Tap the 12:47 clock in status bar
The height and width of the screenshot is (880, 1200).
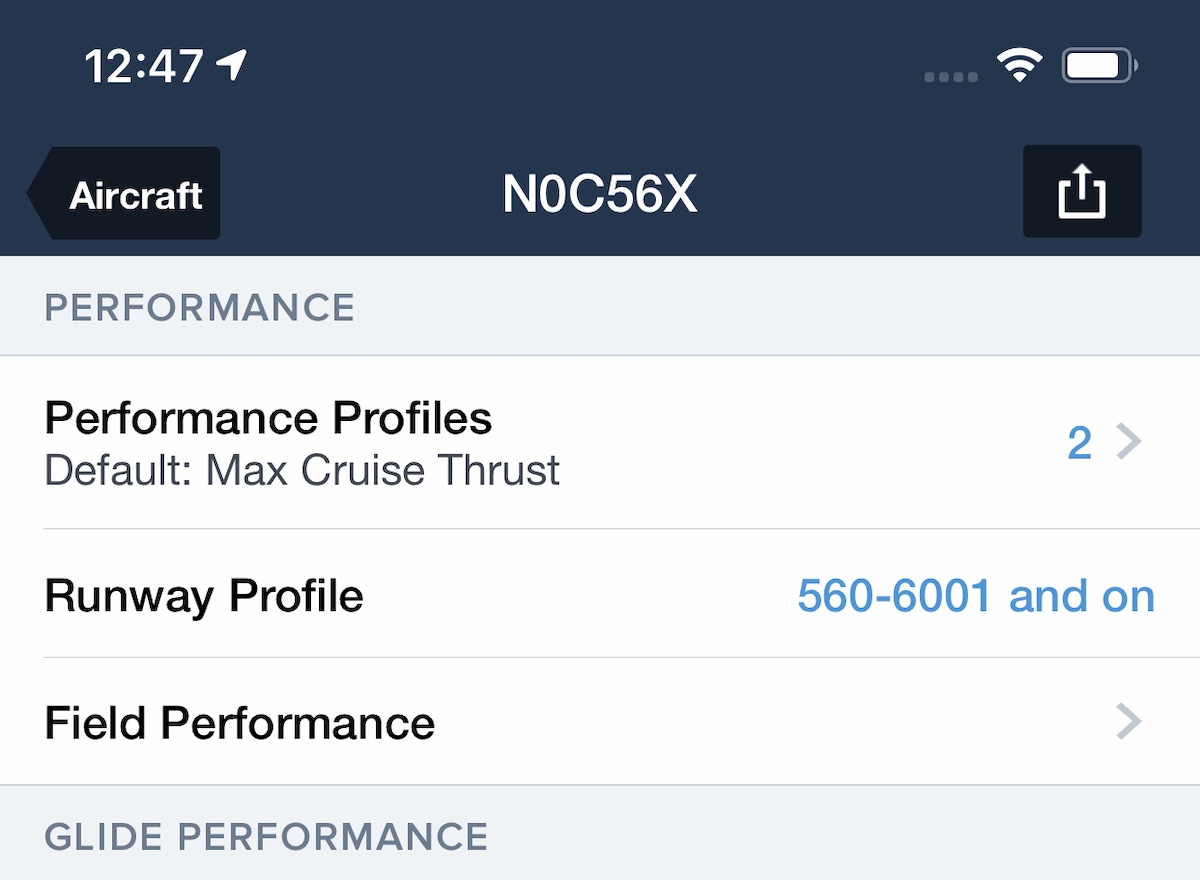coord(145,67)
